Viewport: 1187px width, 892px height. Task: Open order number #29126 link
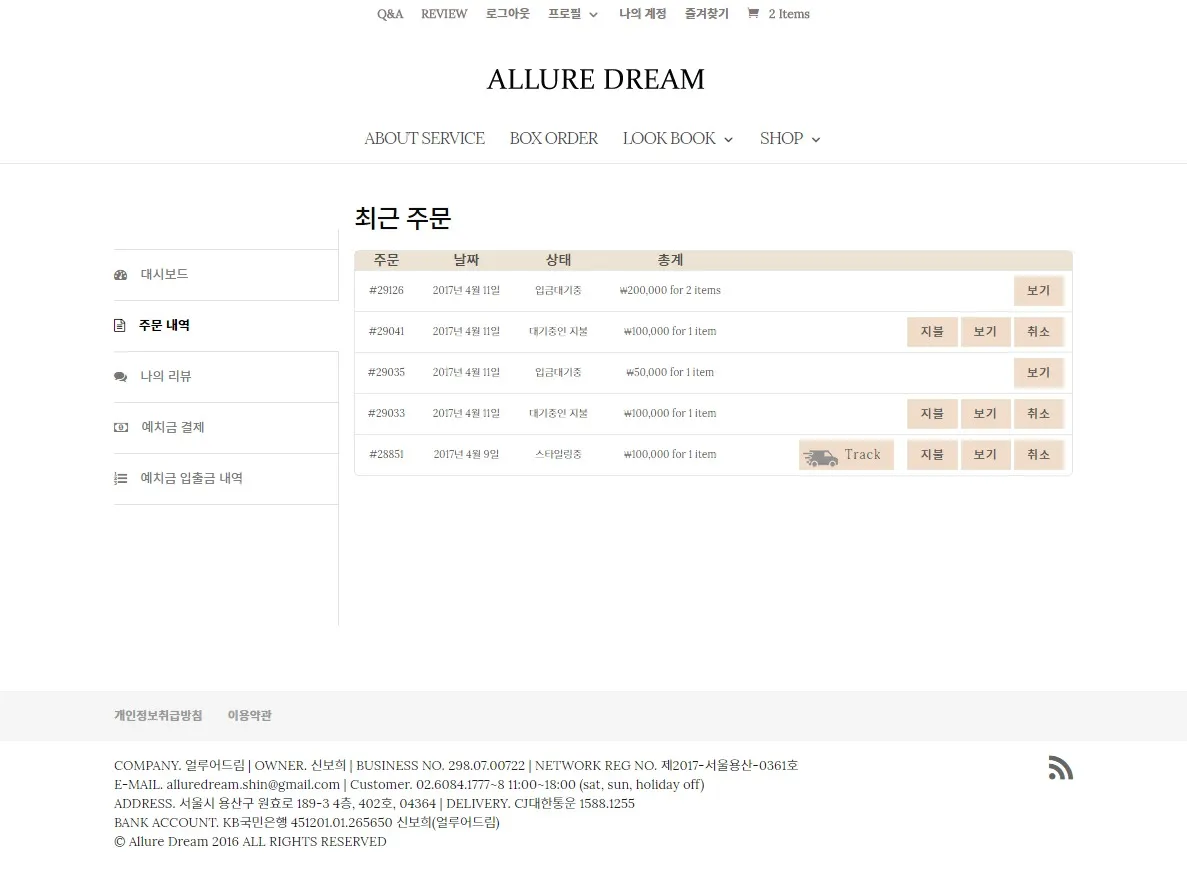point(386,291)
